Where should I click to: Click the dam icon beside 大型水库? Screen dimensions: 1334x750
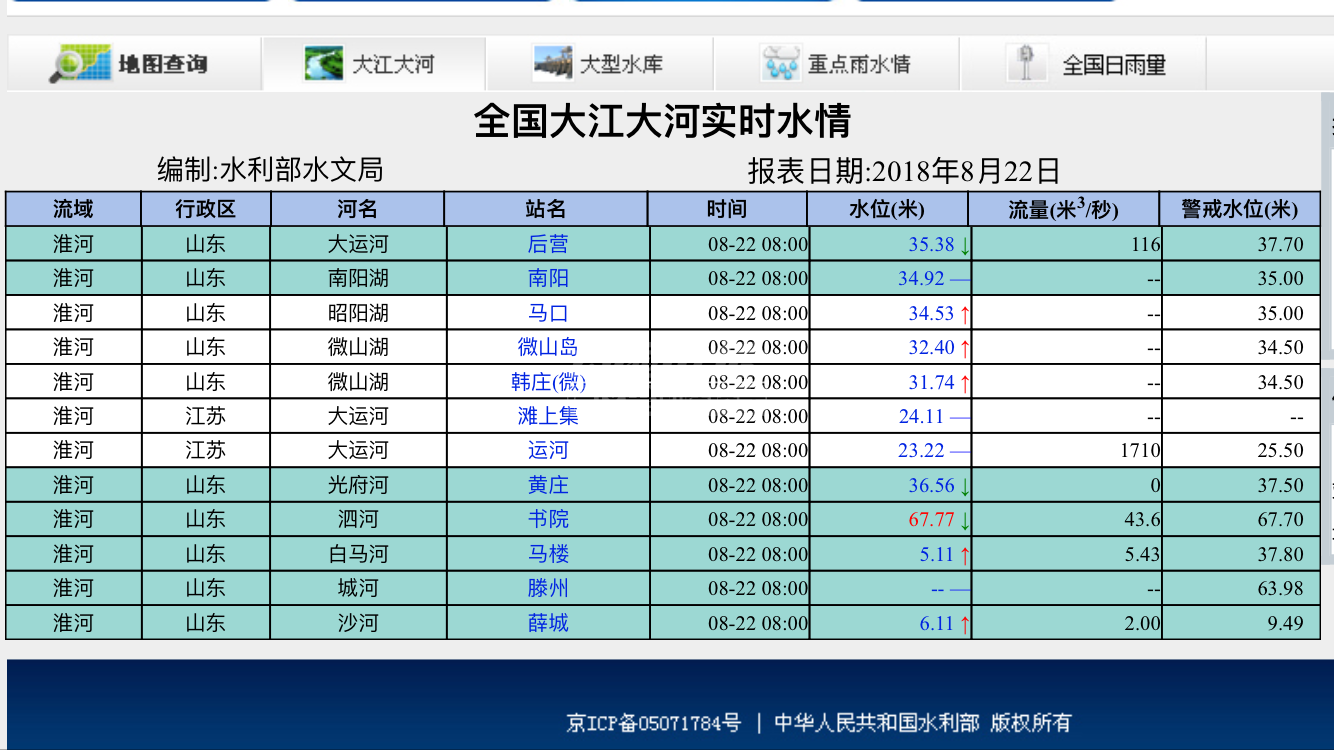[x=551, y=62]
